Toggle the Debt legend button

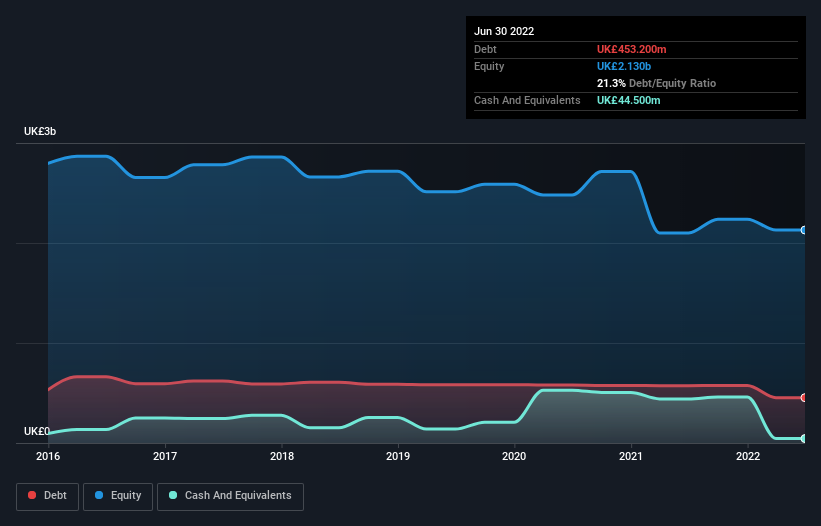click(47, 496)
